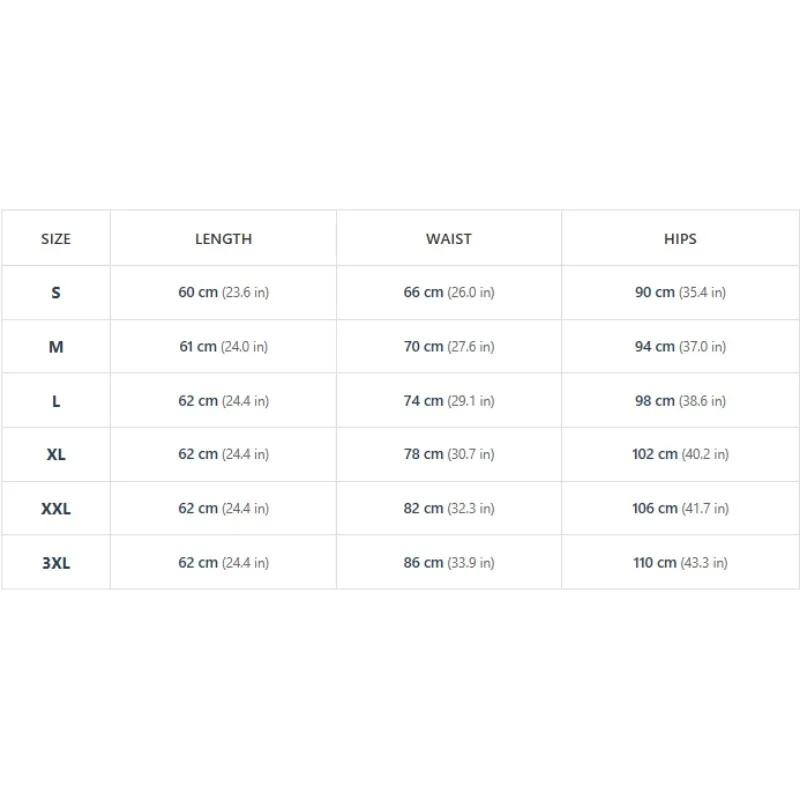Click the 3XL size row label

tap(56, 563)
